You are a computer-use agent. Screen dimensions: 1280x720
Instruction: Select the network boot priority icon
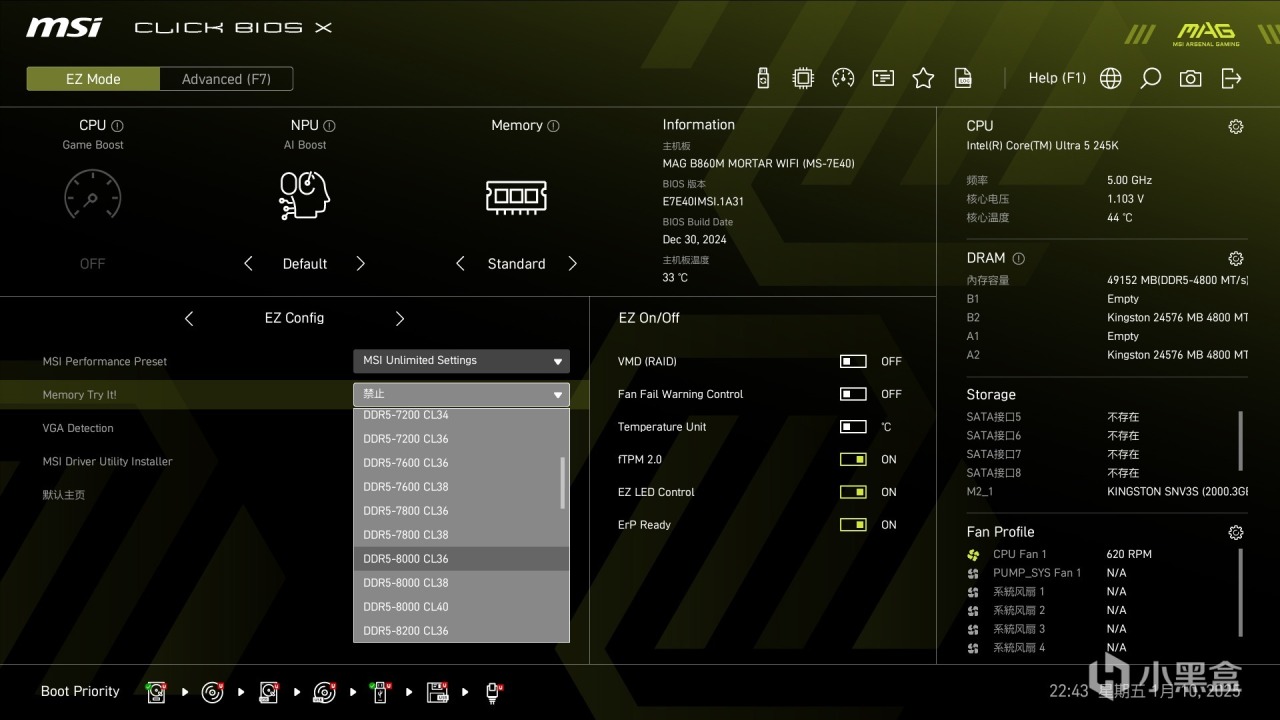click(494, 692)
